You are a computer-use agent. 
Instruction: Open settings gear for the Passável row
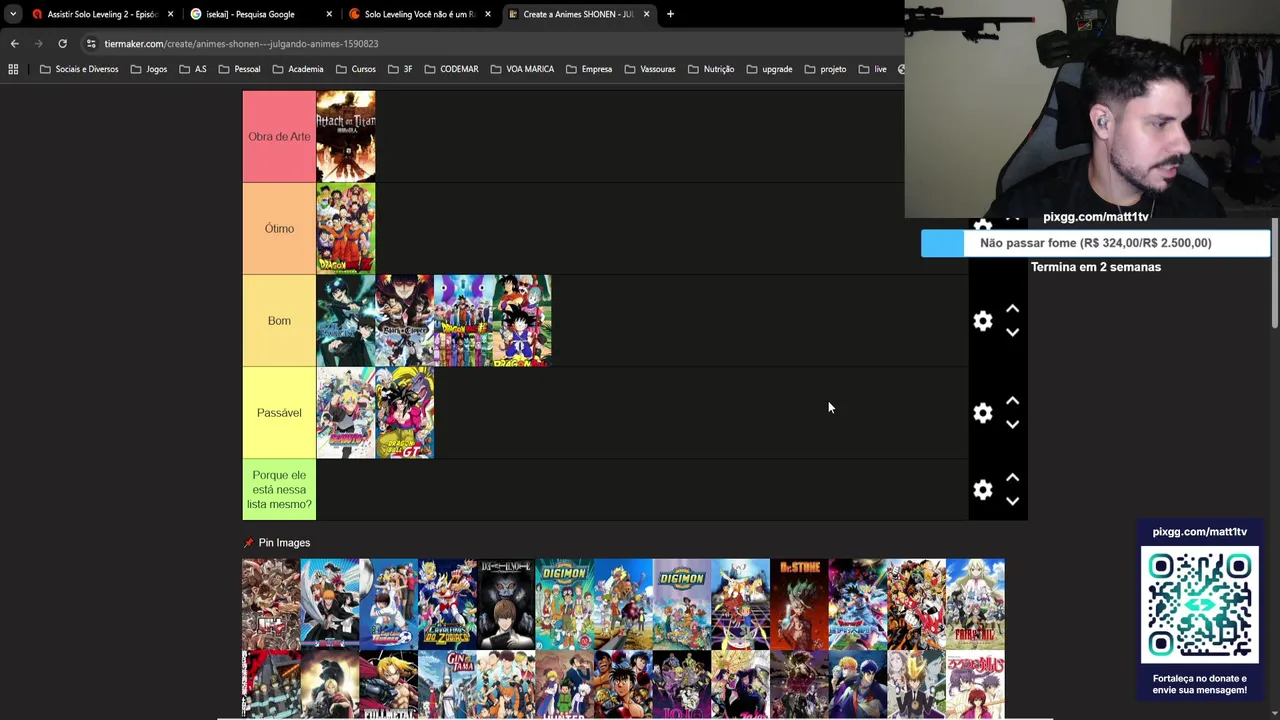click(983, 412)
